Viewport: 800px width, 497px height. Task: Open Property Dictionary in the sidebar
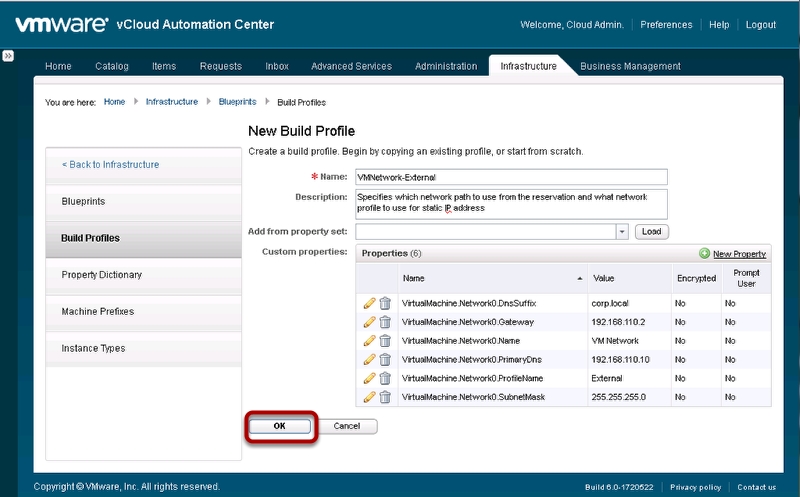143,275
